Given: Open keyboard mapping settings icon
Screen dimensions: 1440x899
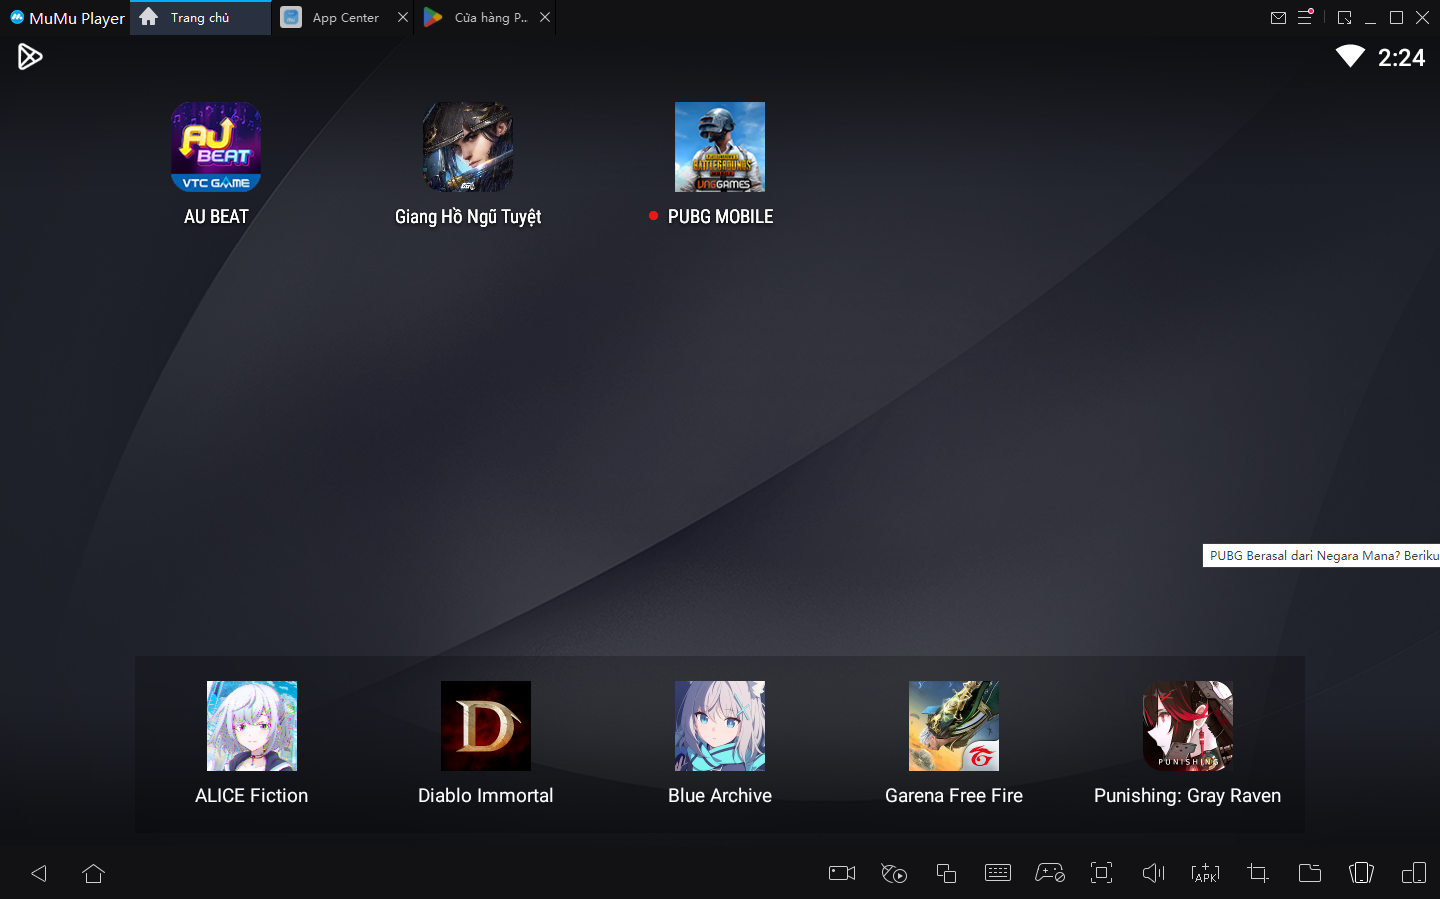Looking at the screenshot, I should coord(998,873).
